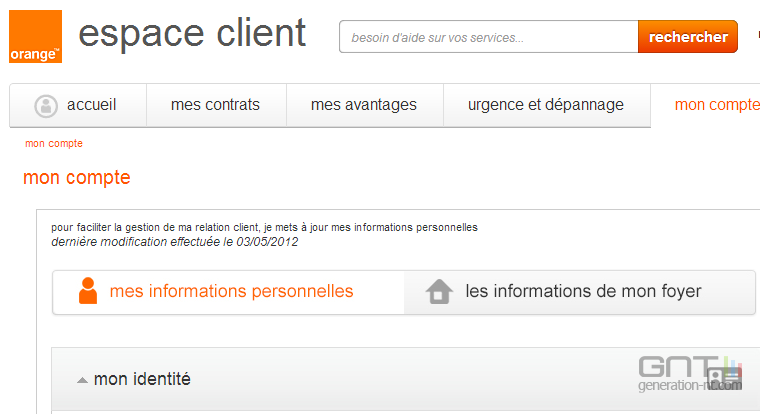The height and width of the screenshot is (414, 760).
Task: Click the Orange logo
Action: pyautogui.click(x=35, y=36)
